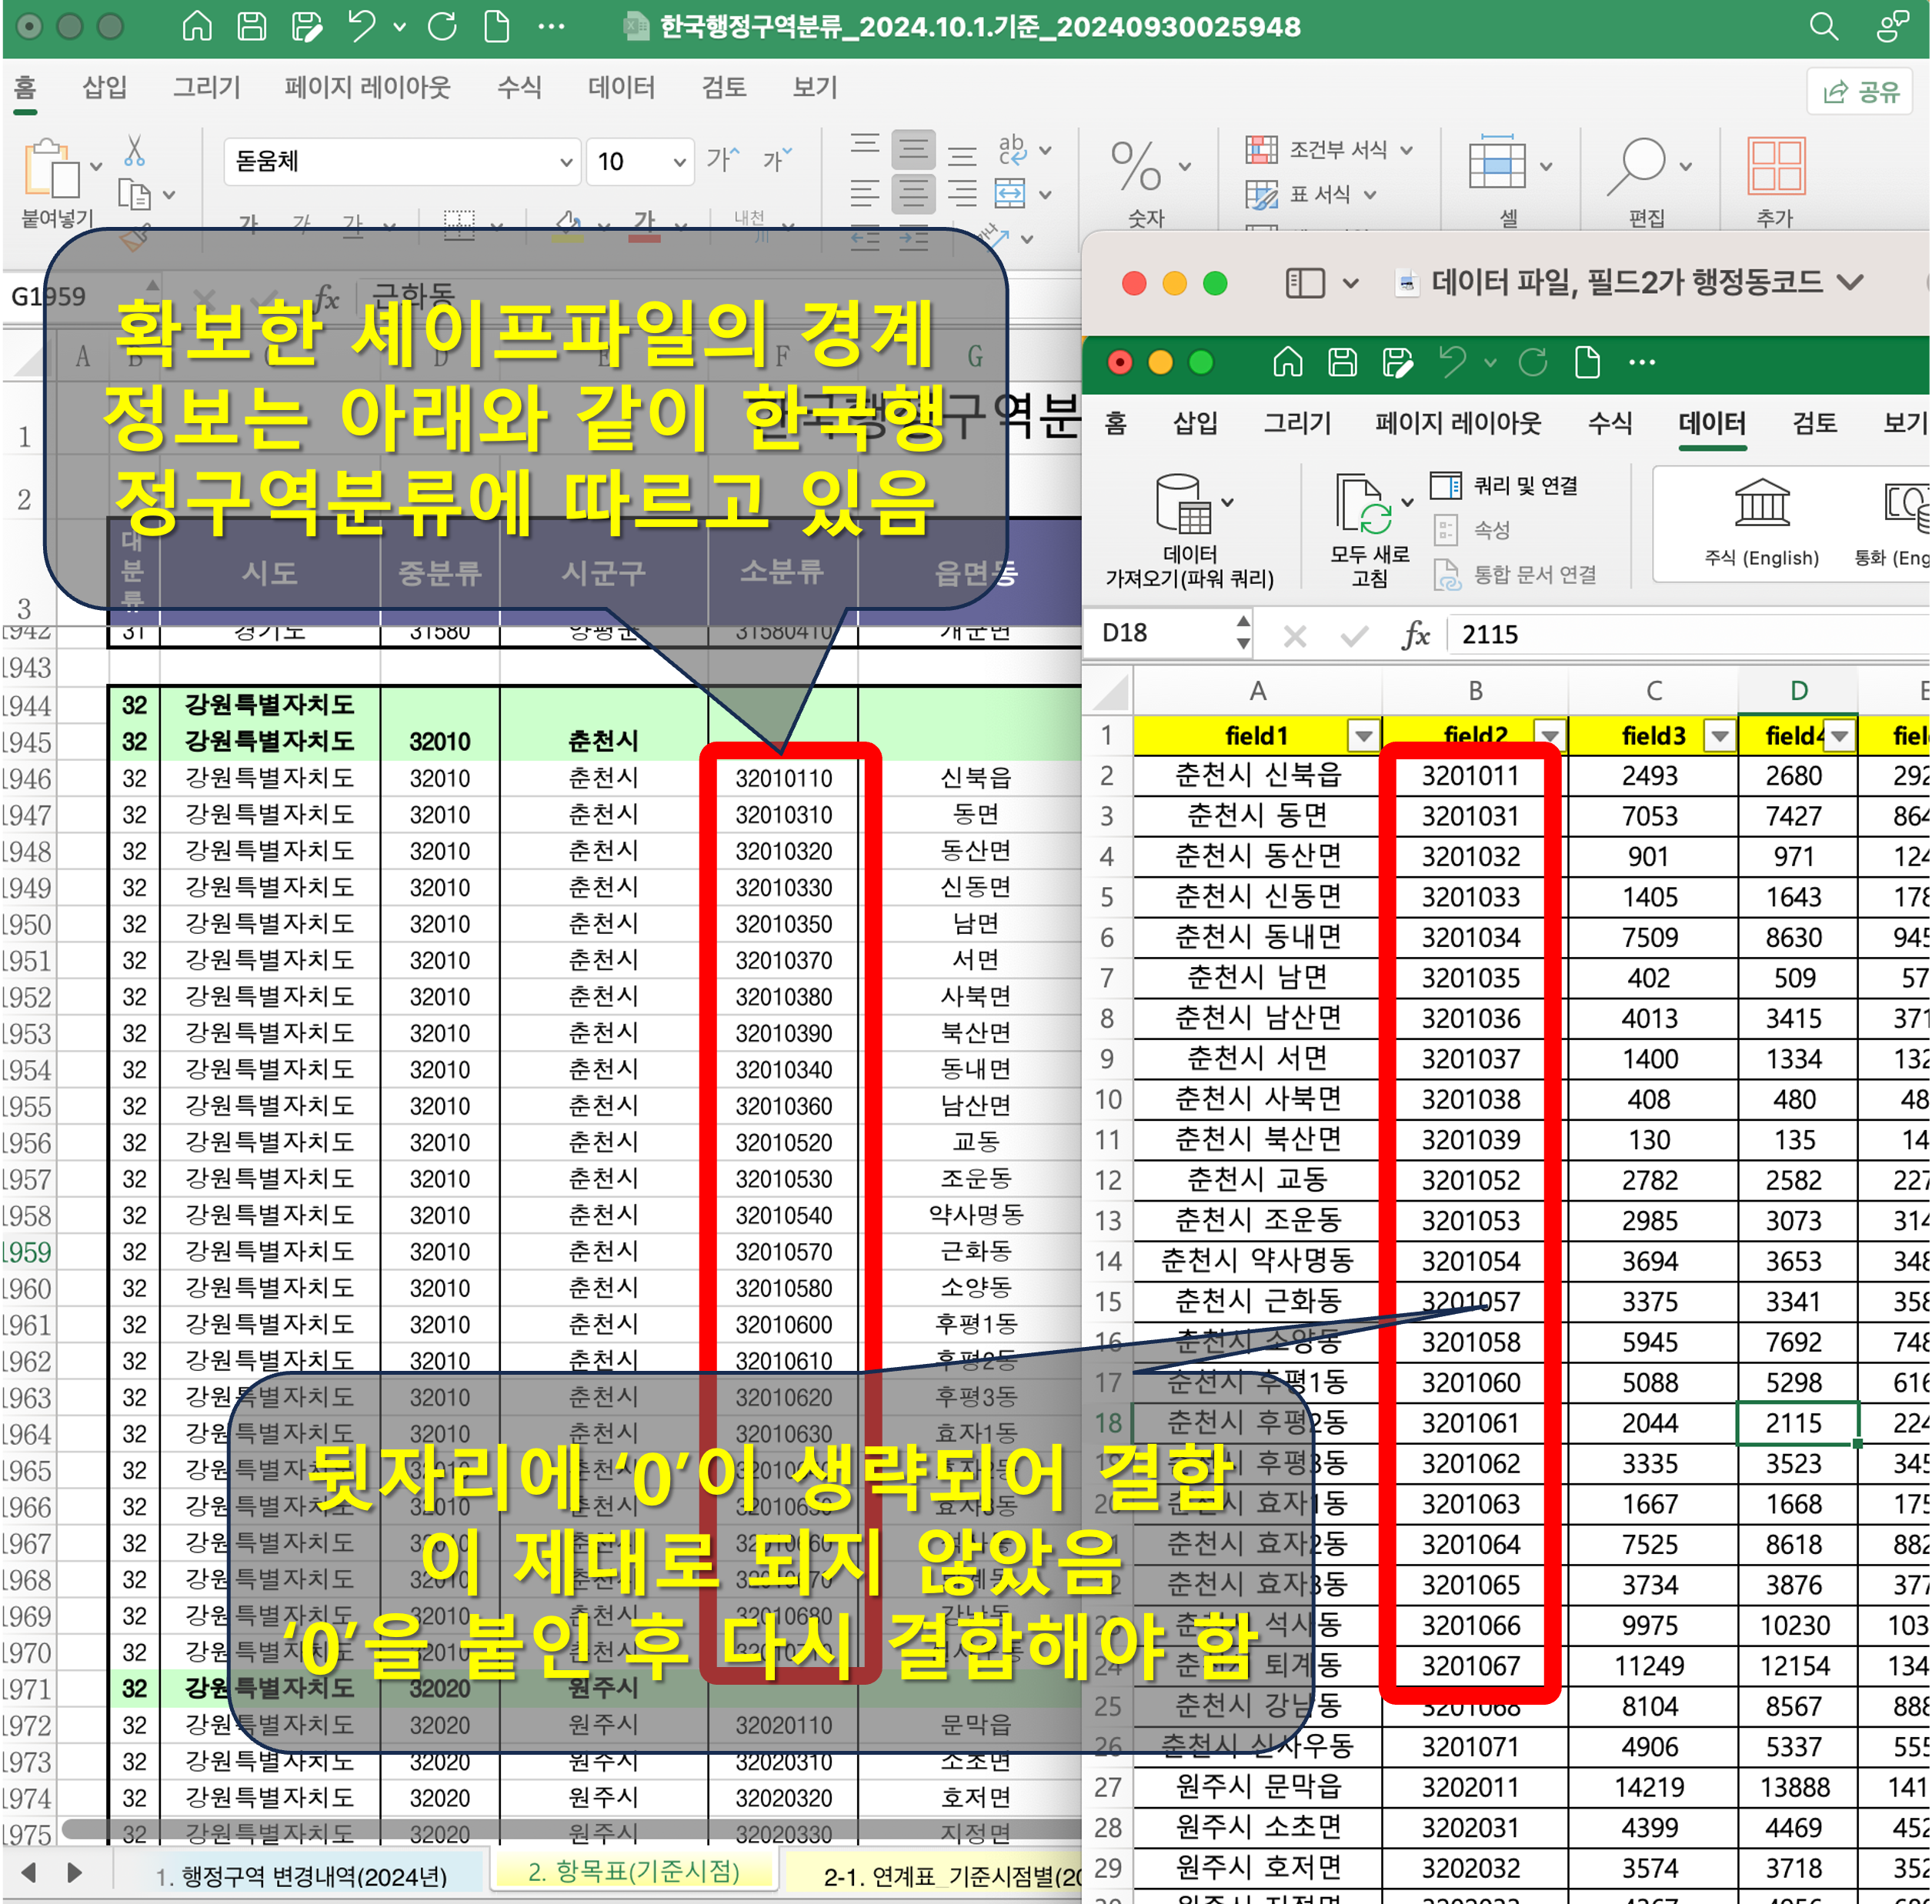Click Conditional Formatting icon

pyautogui.click(x=1261, y=150)
